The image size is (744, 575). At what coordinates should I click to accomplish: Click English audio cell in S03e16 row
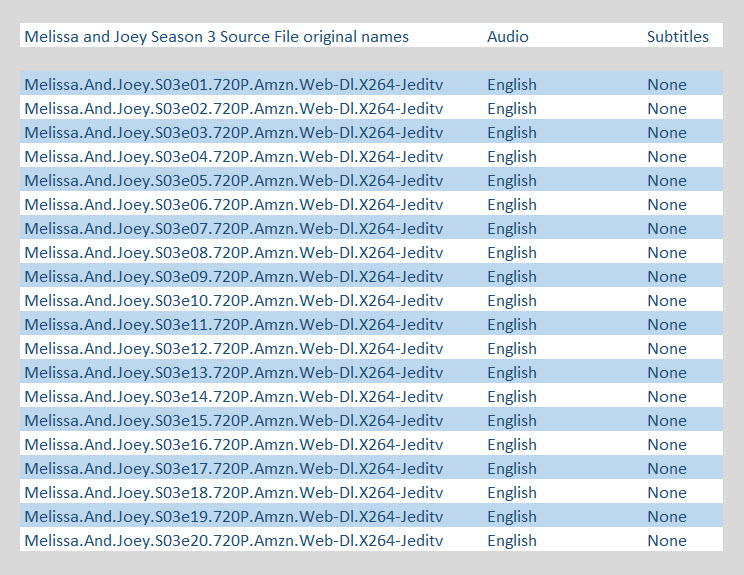pyautogui.click(x=512, y=445)
